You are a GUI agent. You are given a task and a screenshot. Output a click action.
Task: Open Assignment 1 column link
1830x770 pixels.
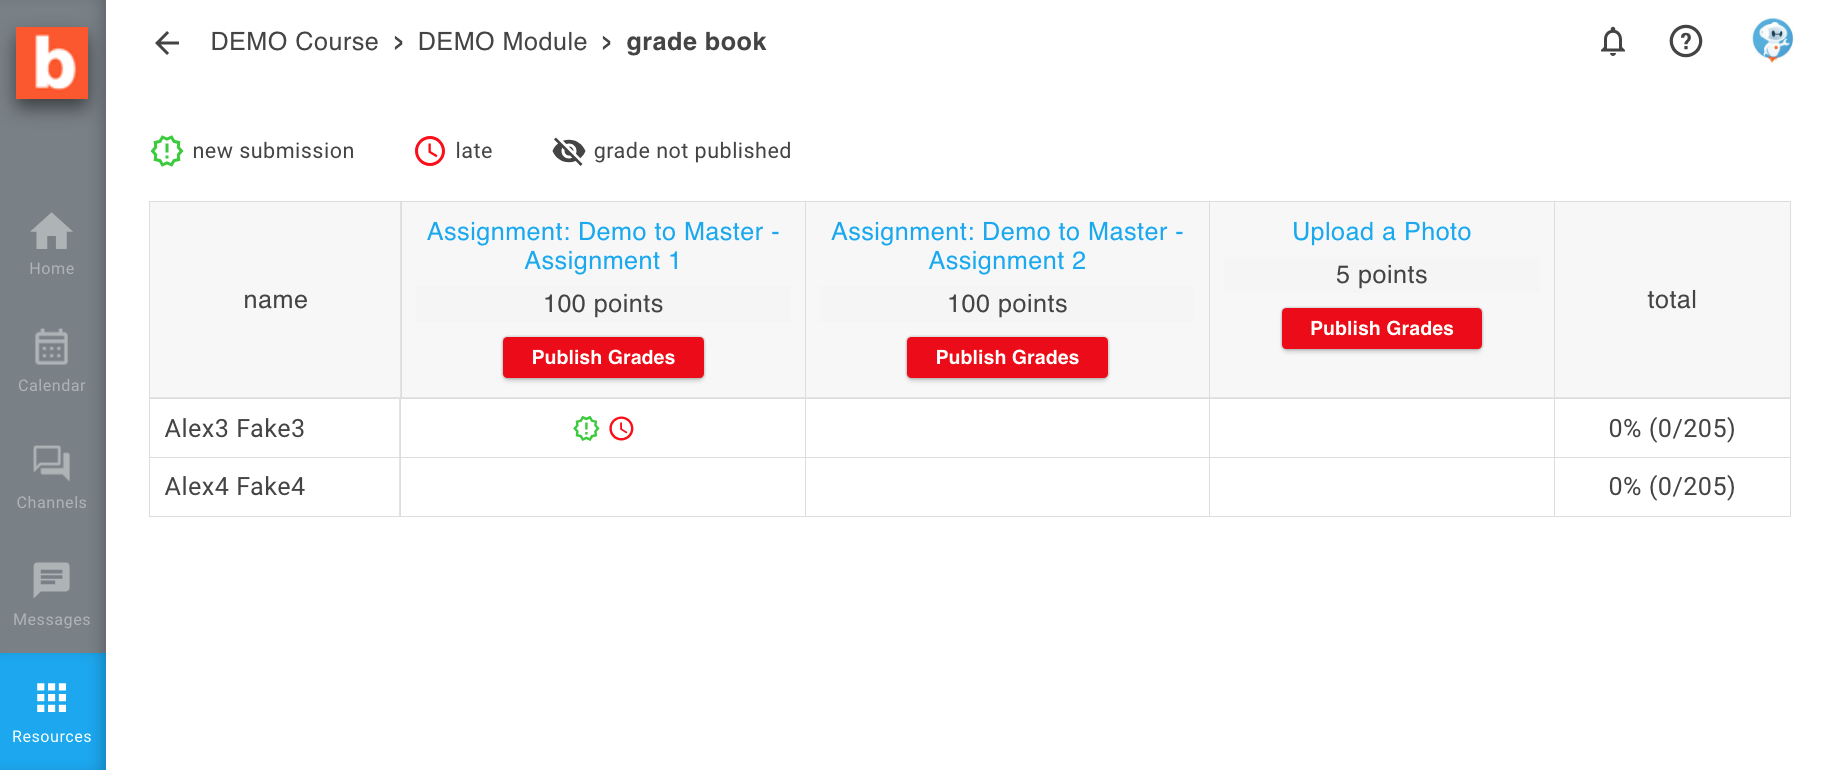click(x=603, y=246)
